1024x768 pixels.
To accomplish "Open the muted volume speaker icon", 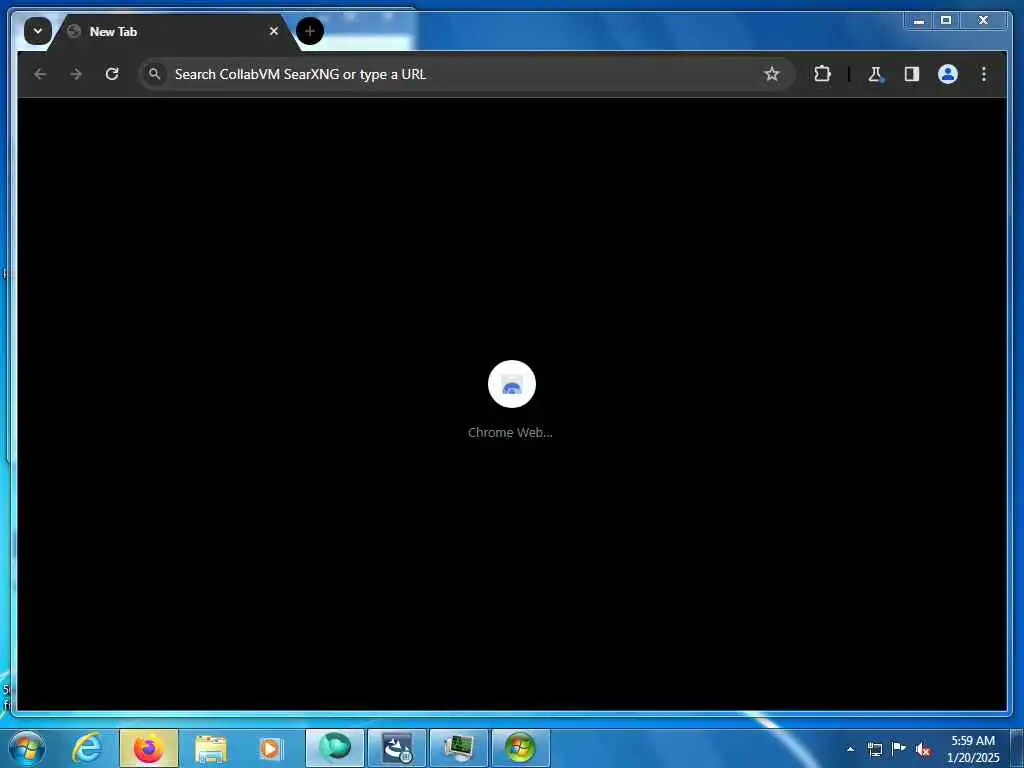I will click(x=923, y=749).
